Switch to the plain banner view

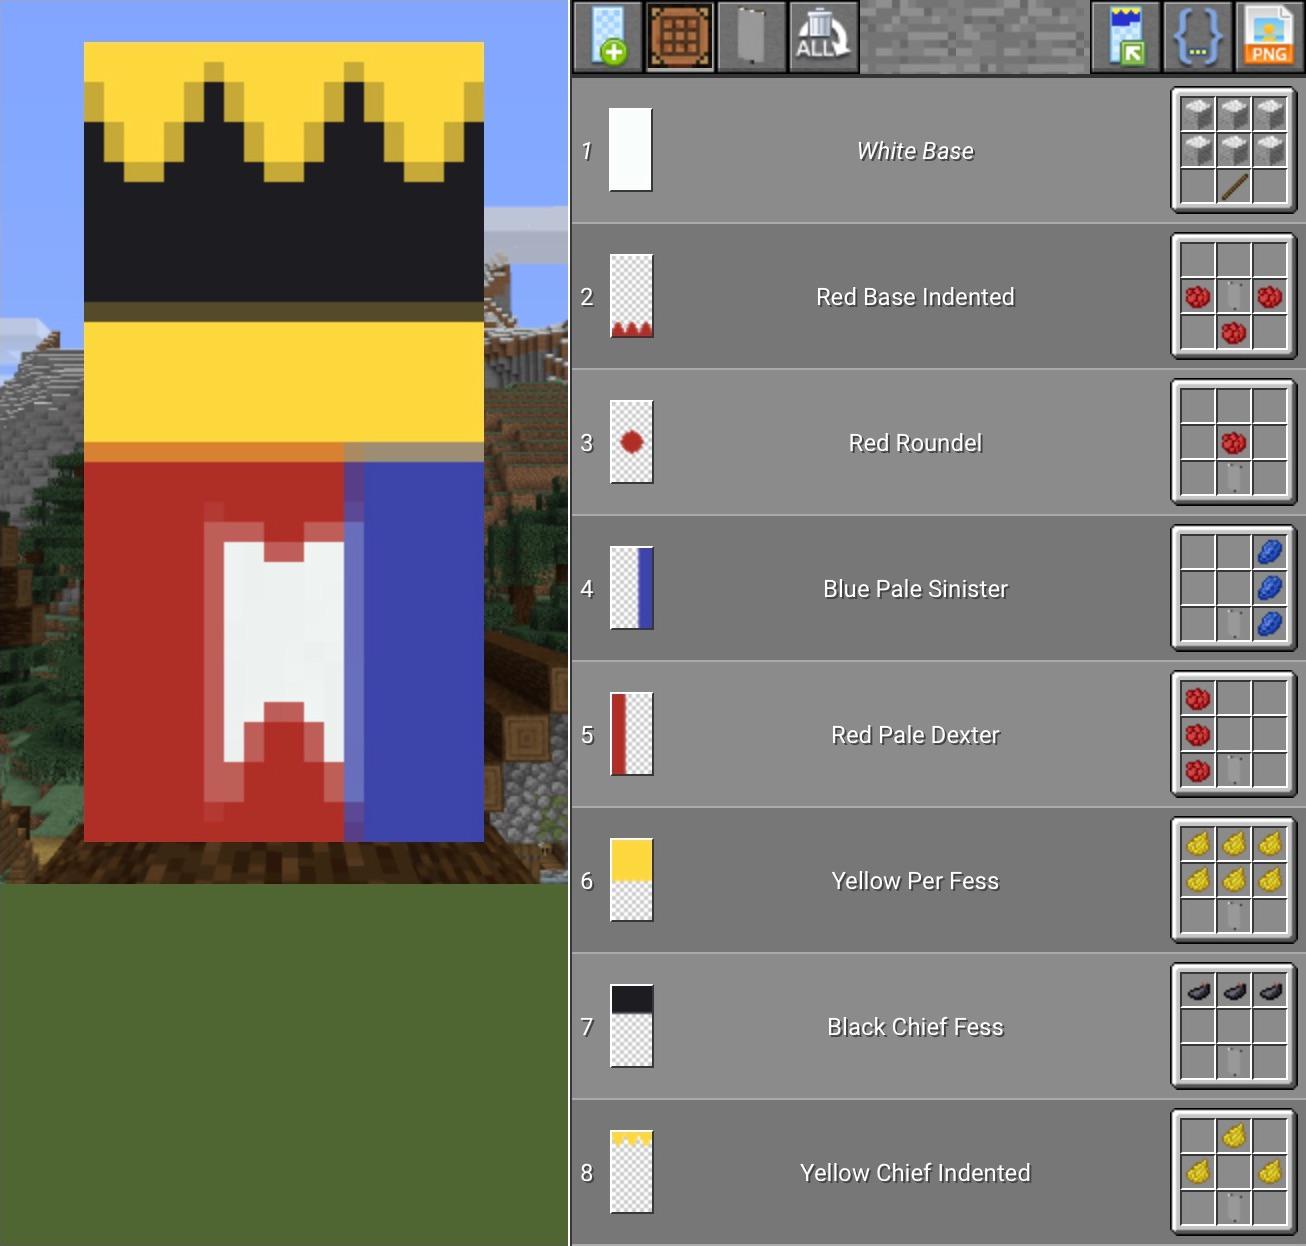(x=752, y=37)
